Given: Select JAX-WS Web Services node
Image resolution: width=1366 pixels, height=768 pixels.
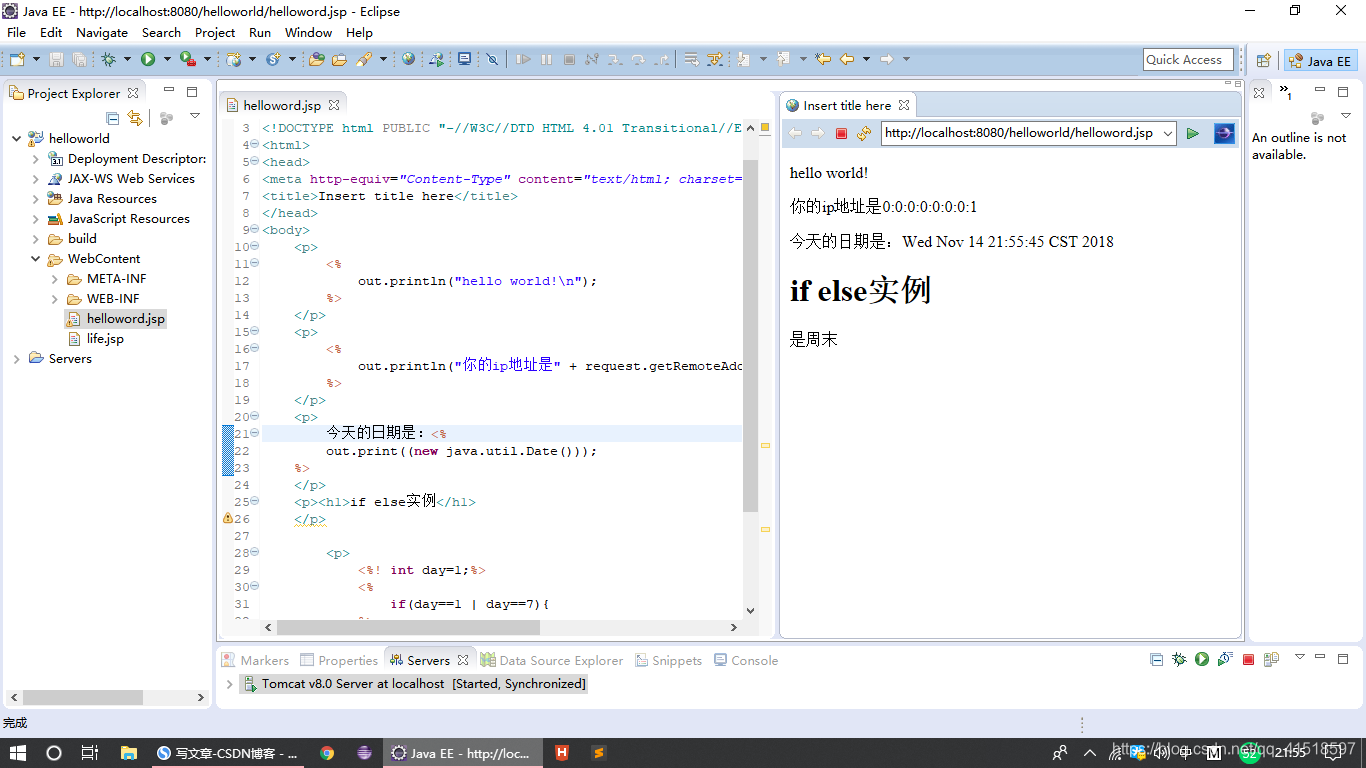Looking at the screenshot, I should (131, 179).
